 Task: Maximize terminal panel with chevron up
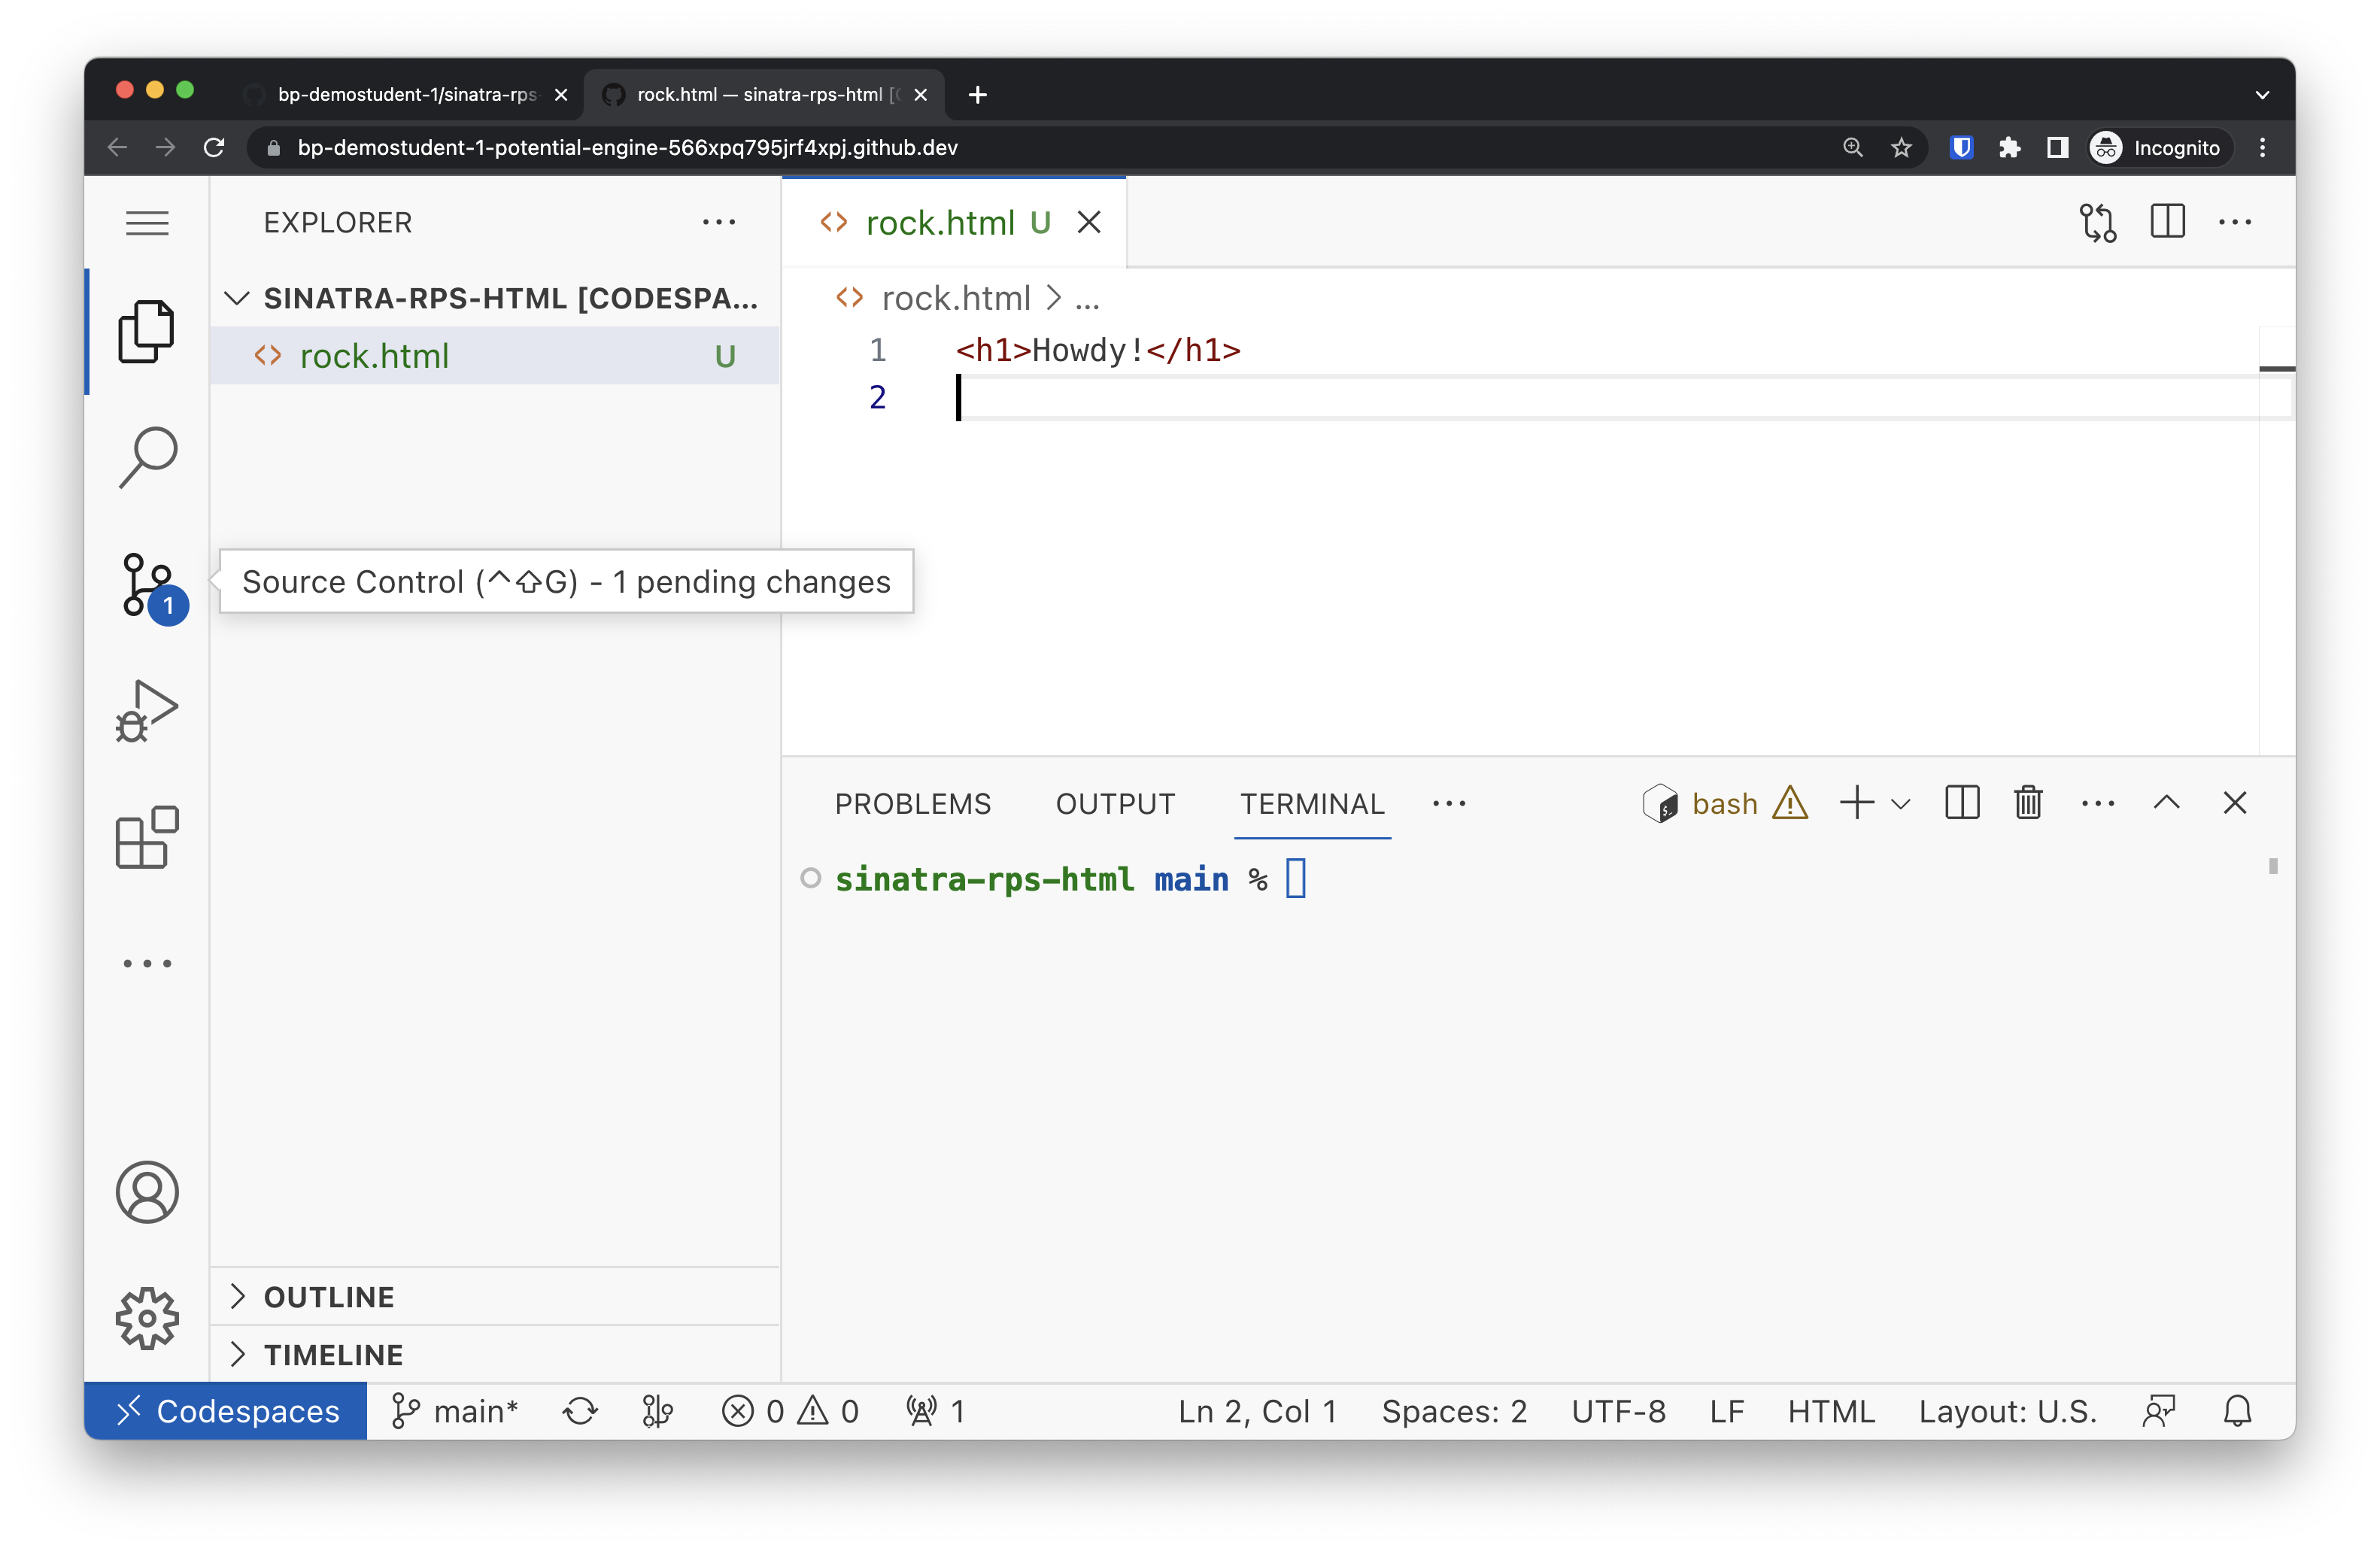pyautogui.click(x=2166, y=803)
